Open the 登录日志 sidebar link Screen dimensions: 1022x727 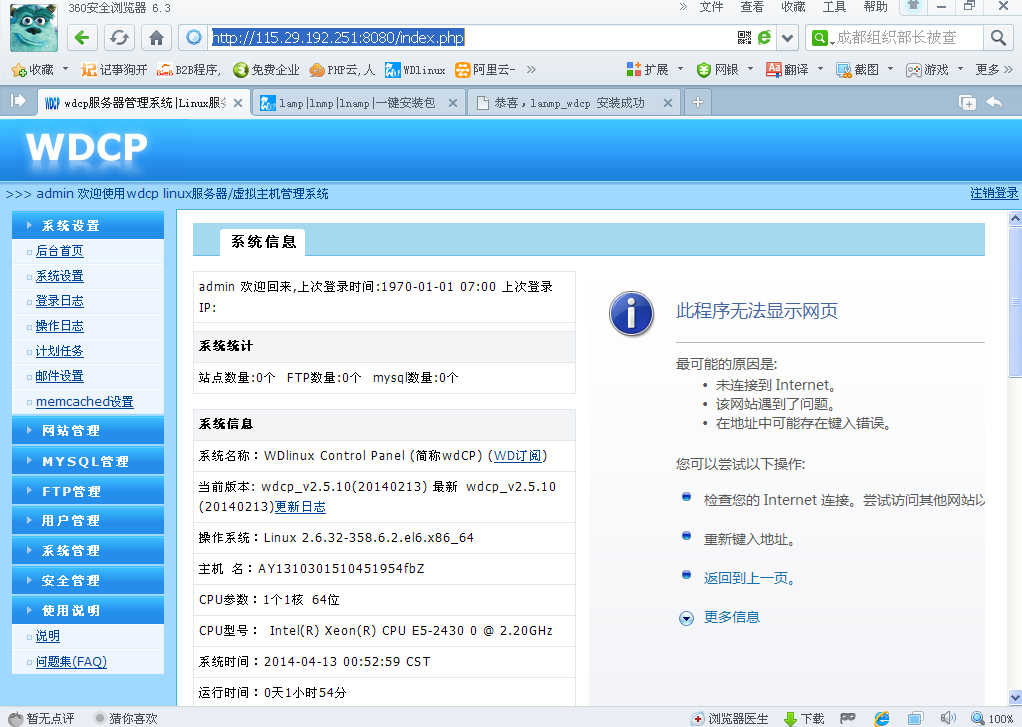pyautogui.click(x=59, y=301)
